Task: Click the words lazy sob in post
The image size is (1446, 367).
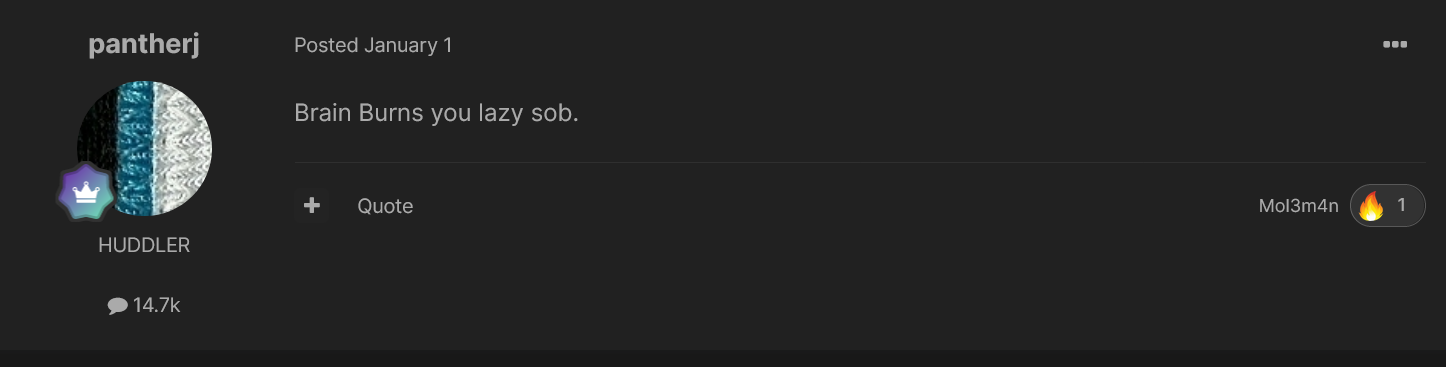Action: tap(535, 113)
